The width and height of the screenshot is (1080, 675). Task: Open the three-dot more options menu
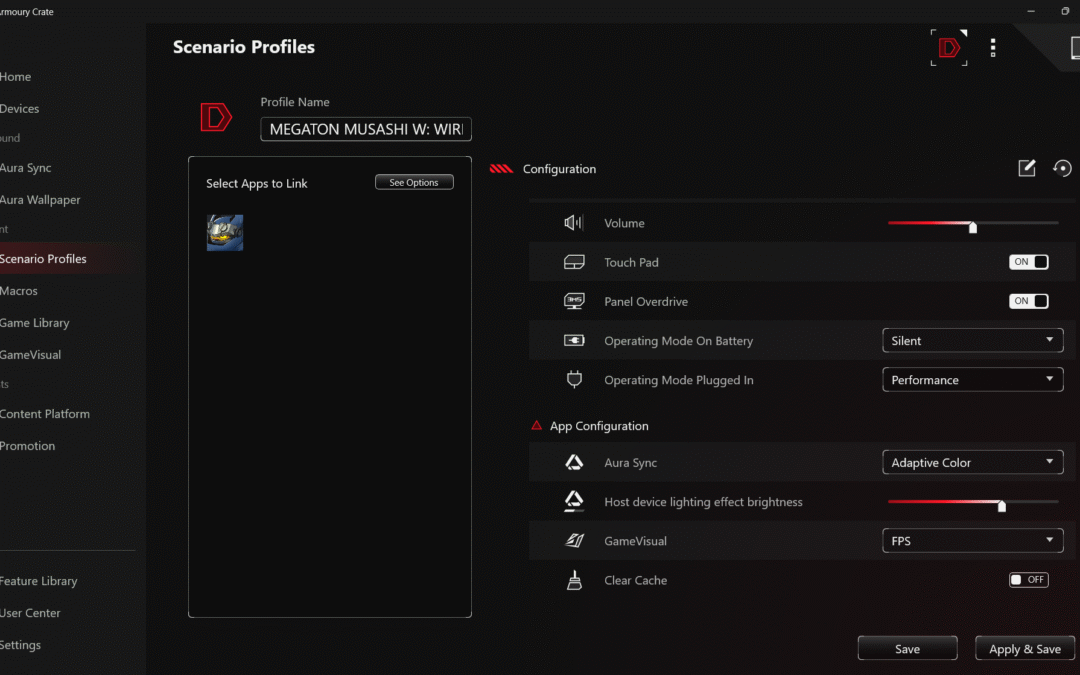pyautogui.click(x=993, y=48)
